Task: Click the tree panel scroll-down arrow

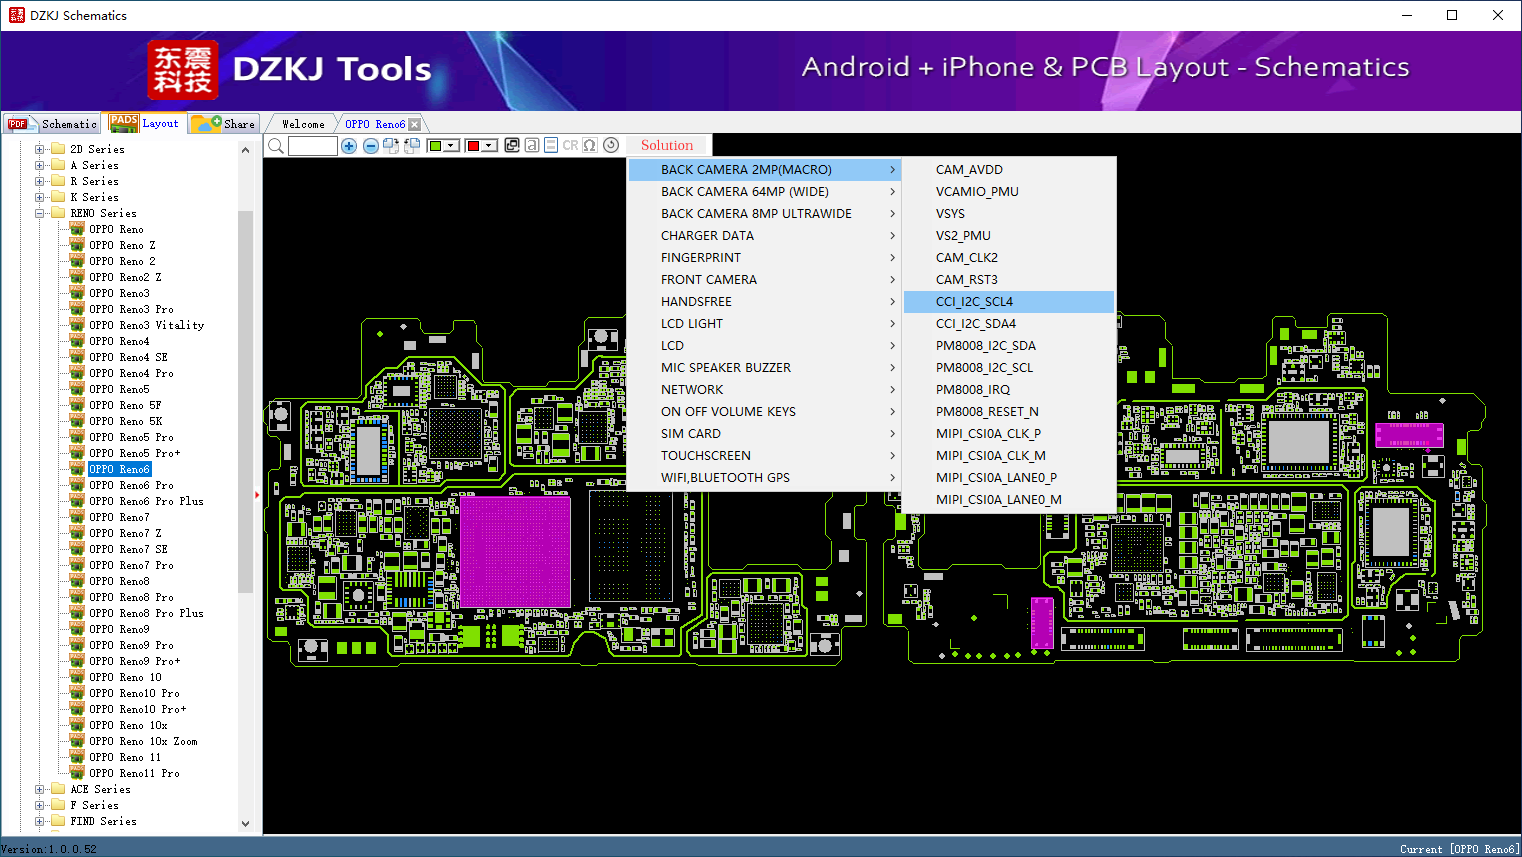Action: 246,824
